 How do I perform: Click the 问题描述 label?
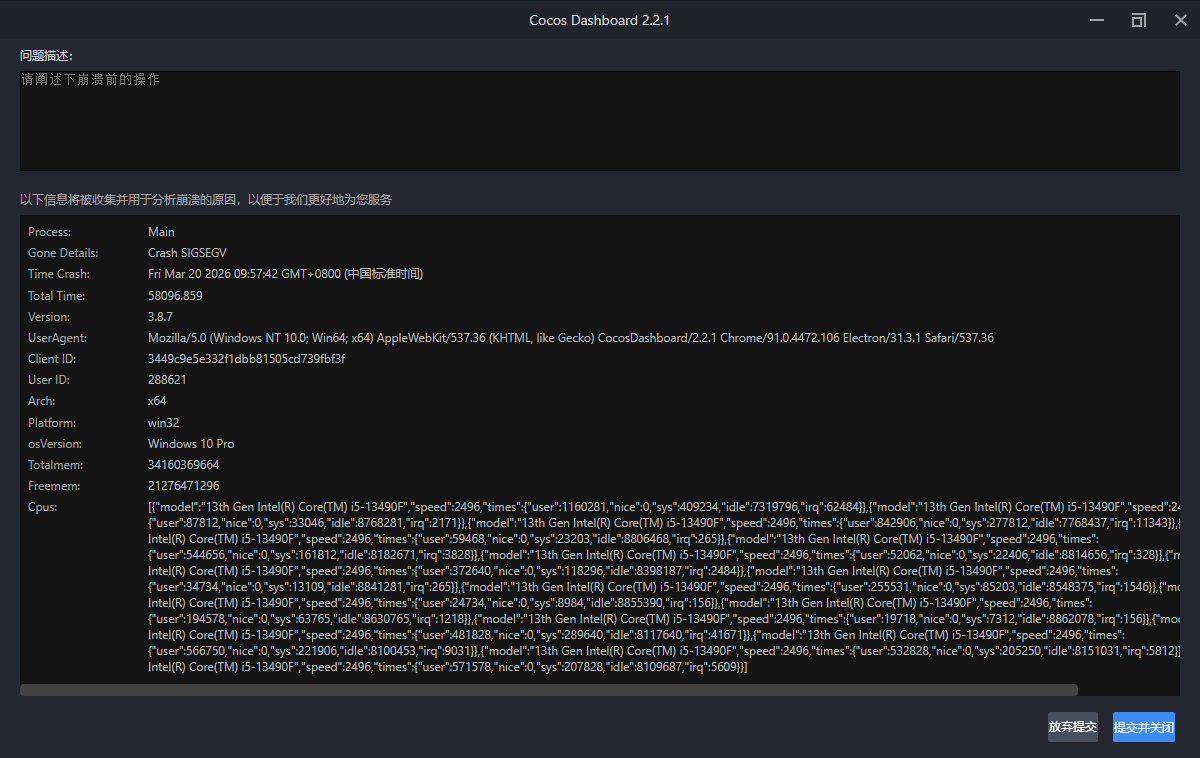(x=47, y=55)
